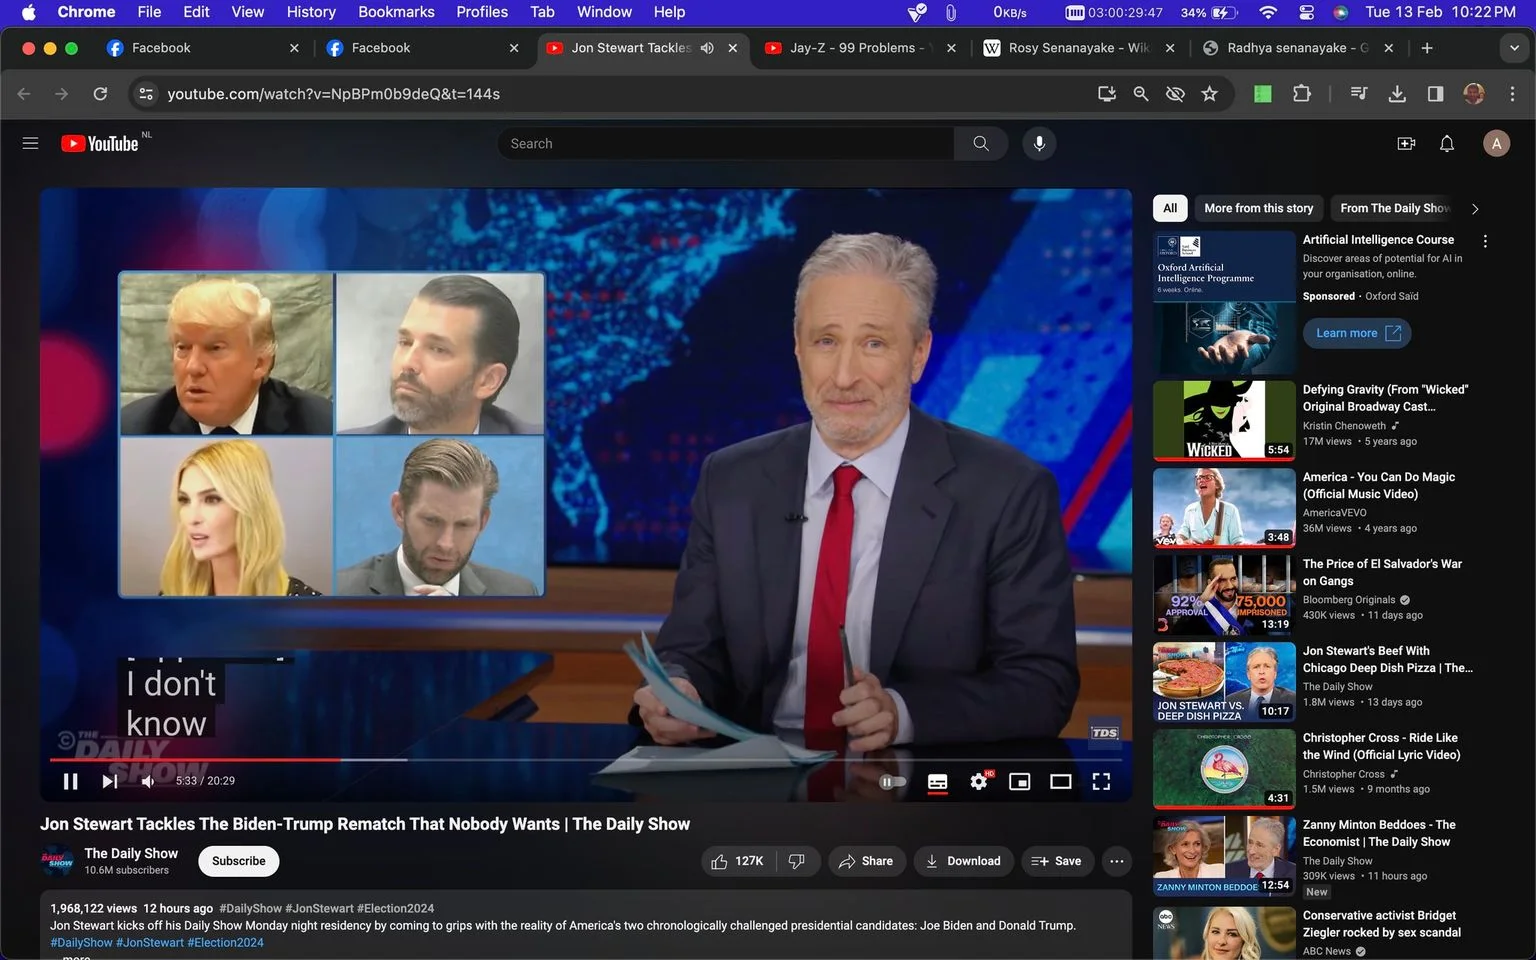Viewport: 1536px width, 960px height.
Task: Open Zanny Minton Beddoes video
Action: point(1224,856)
